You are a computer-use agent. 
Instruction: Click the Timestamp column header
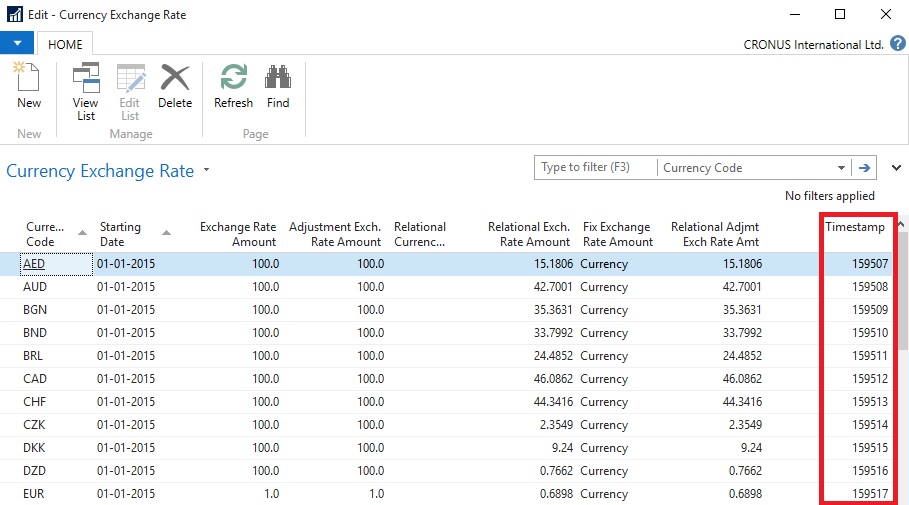coord(854,228)
